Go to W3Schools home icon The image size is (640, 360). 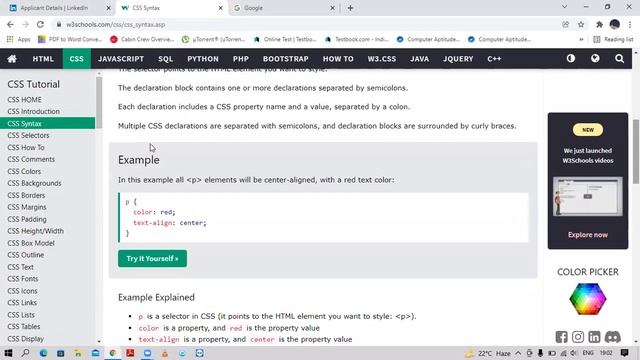12,59
